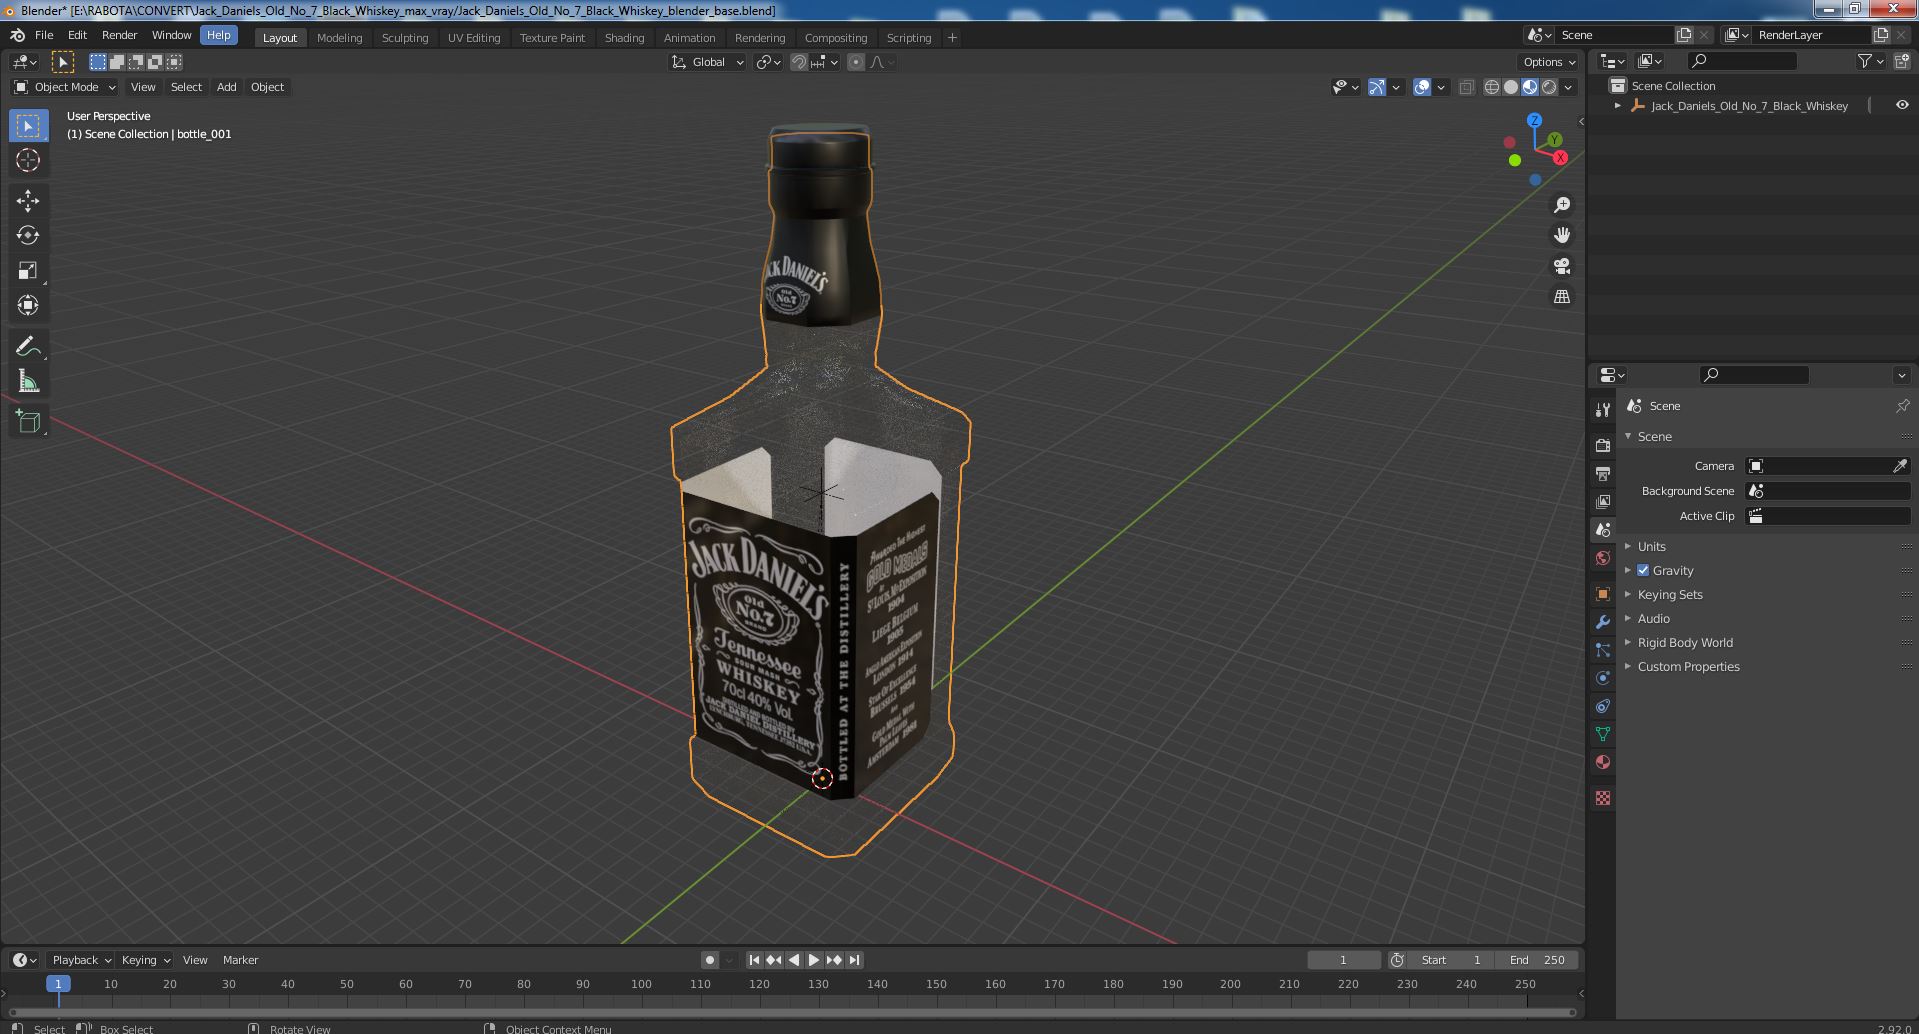Switch to the Modeling workspace tab
Image resolution: width=1919 pixels, height=1034 pixels.
339,37
